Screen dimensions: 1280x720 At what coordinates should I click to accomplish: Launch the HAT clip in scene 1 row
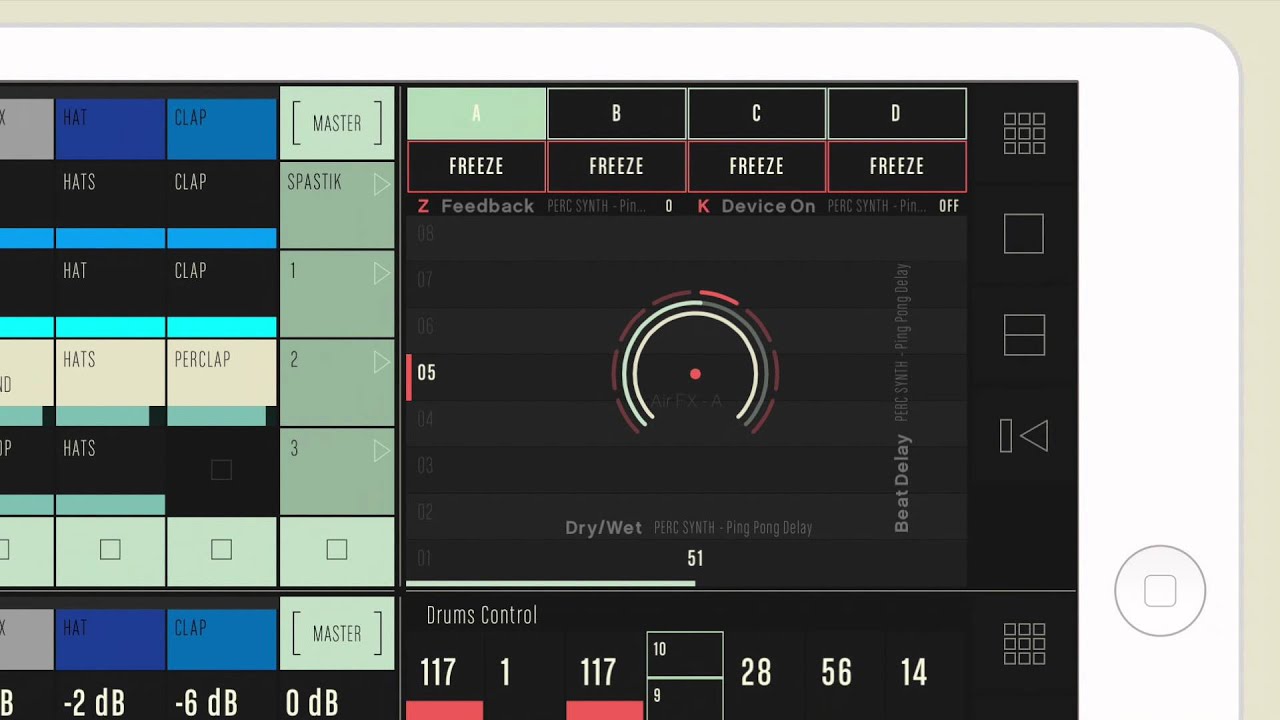(x=110, y=294)
